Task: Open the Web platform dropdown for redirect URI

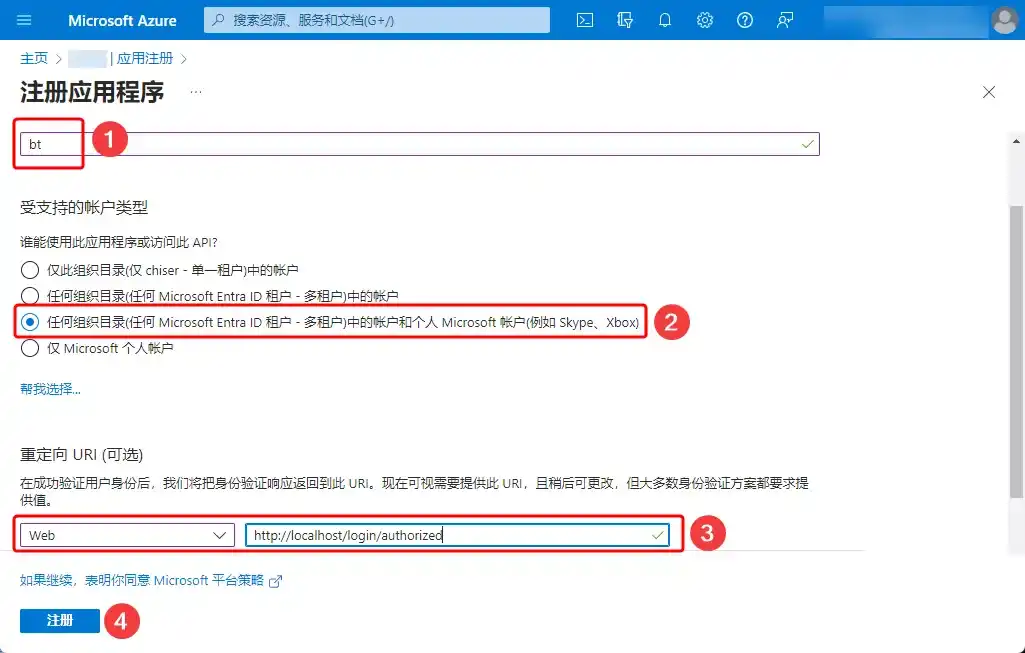Action: [x=126, y=535]
